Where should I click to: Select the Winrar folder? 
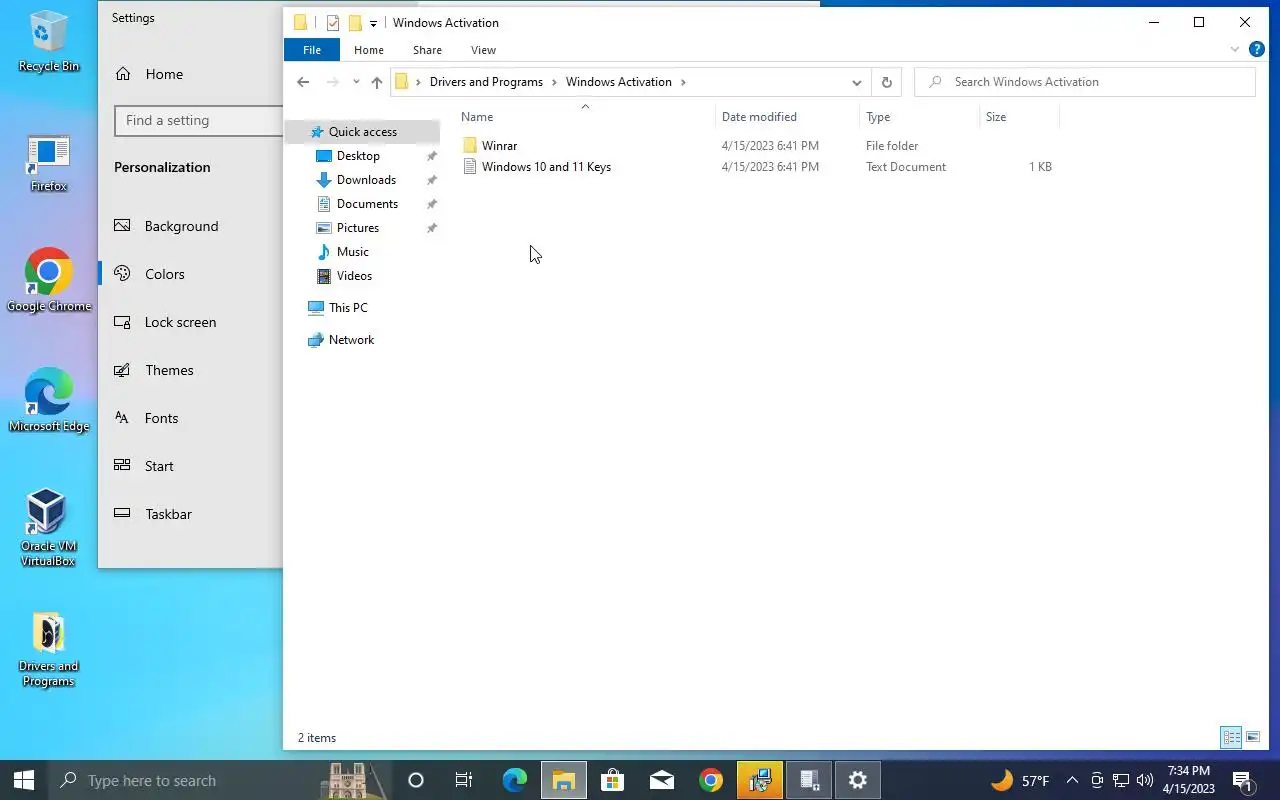tap(499, 146)
